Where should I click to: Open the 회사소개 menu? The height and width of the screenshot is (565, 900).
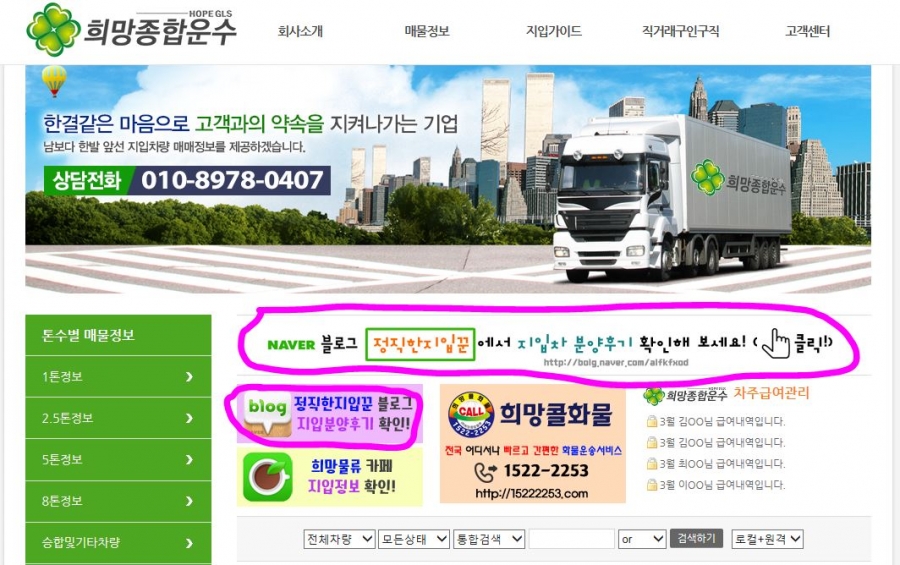point(300,31)
